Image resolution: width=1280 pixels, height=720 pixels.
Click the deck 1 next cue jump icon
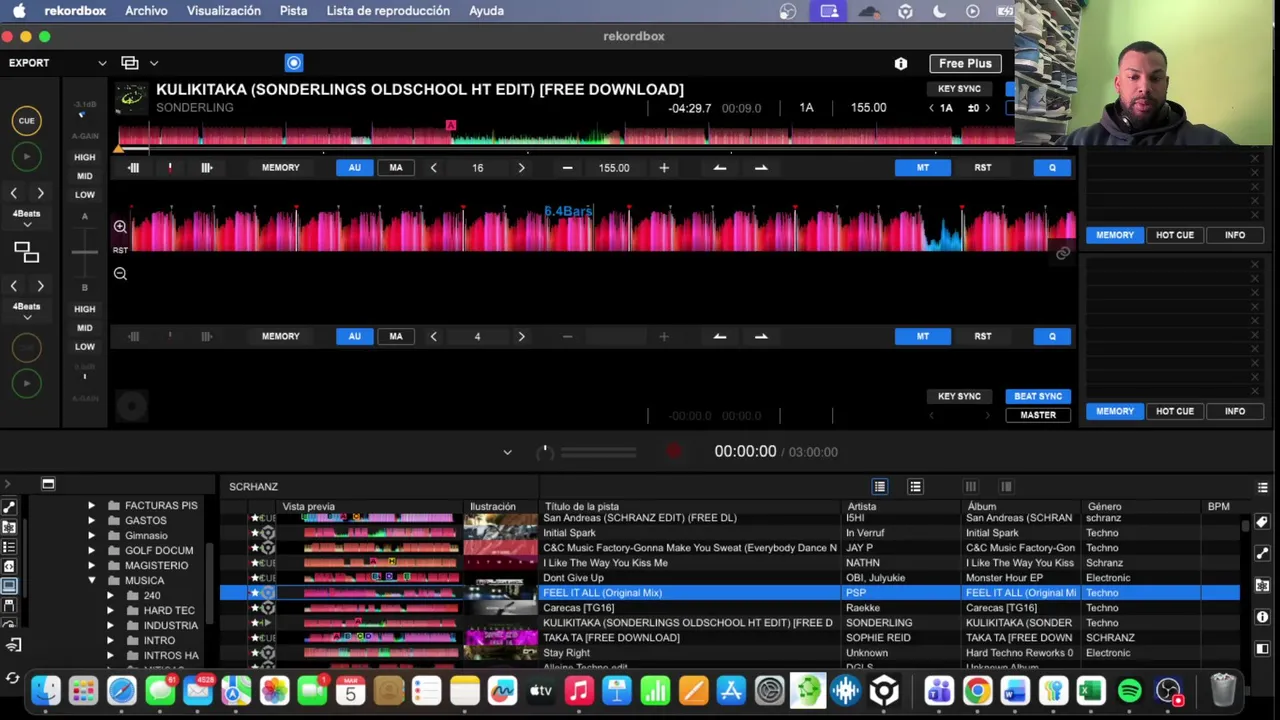pos(207,168)
